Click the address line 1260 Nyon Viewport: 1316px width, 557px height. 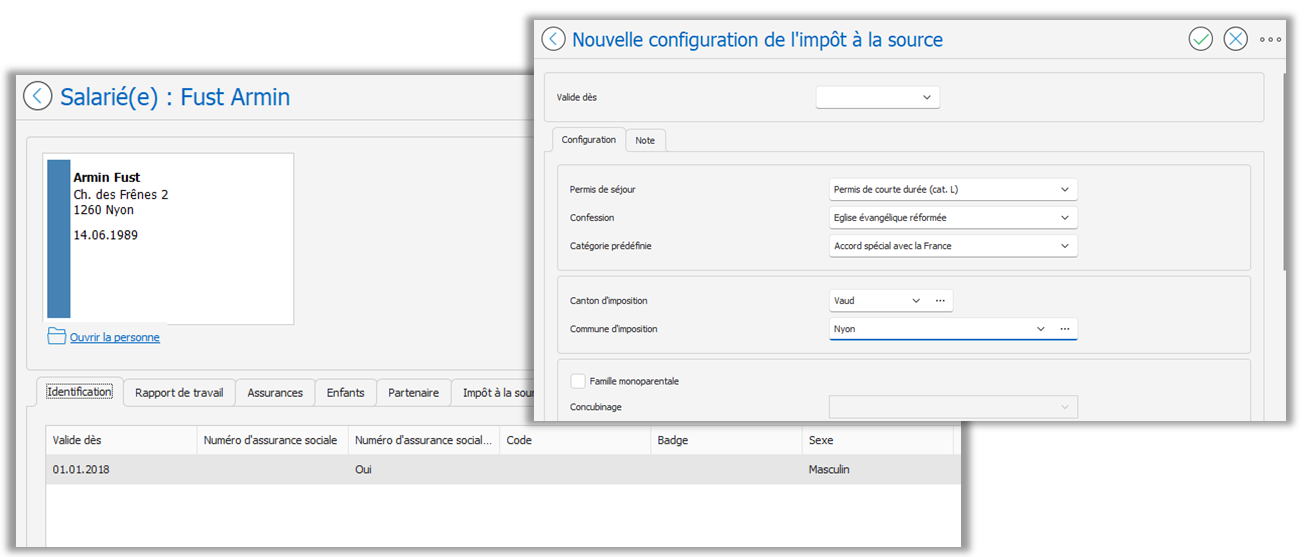pyautogui.click(x=103, y=210)
